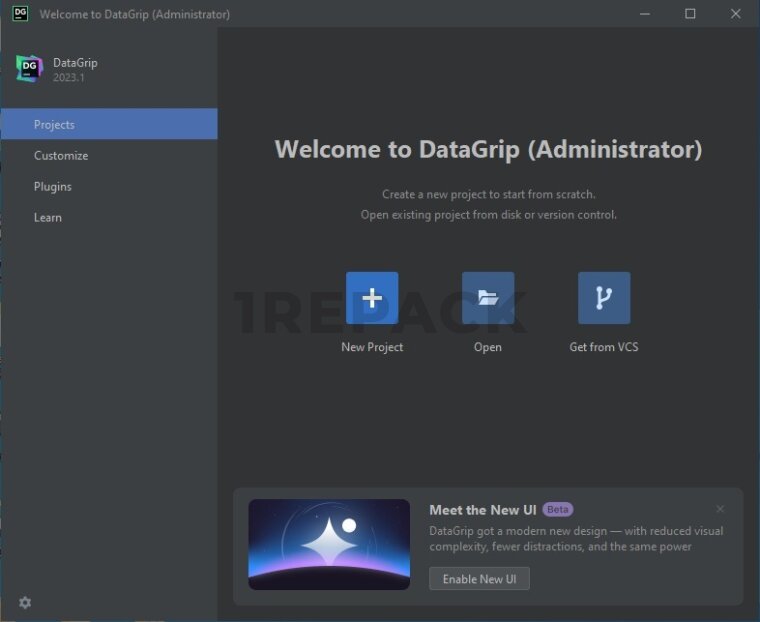Click the New Project text label

tap(372, 347)
